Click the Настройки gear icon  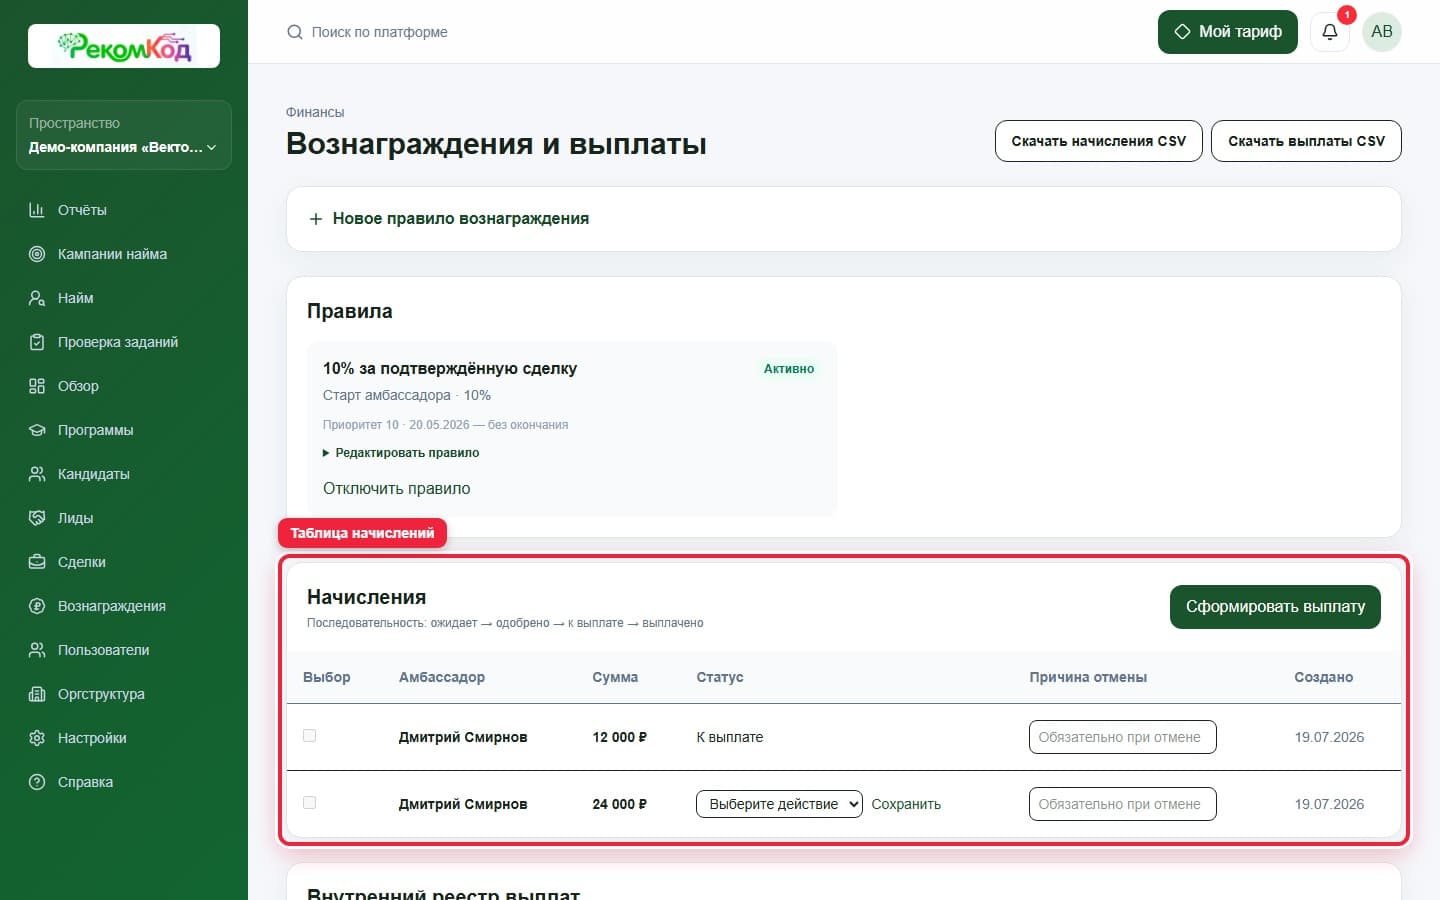[37, 738]
